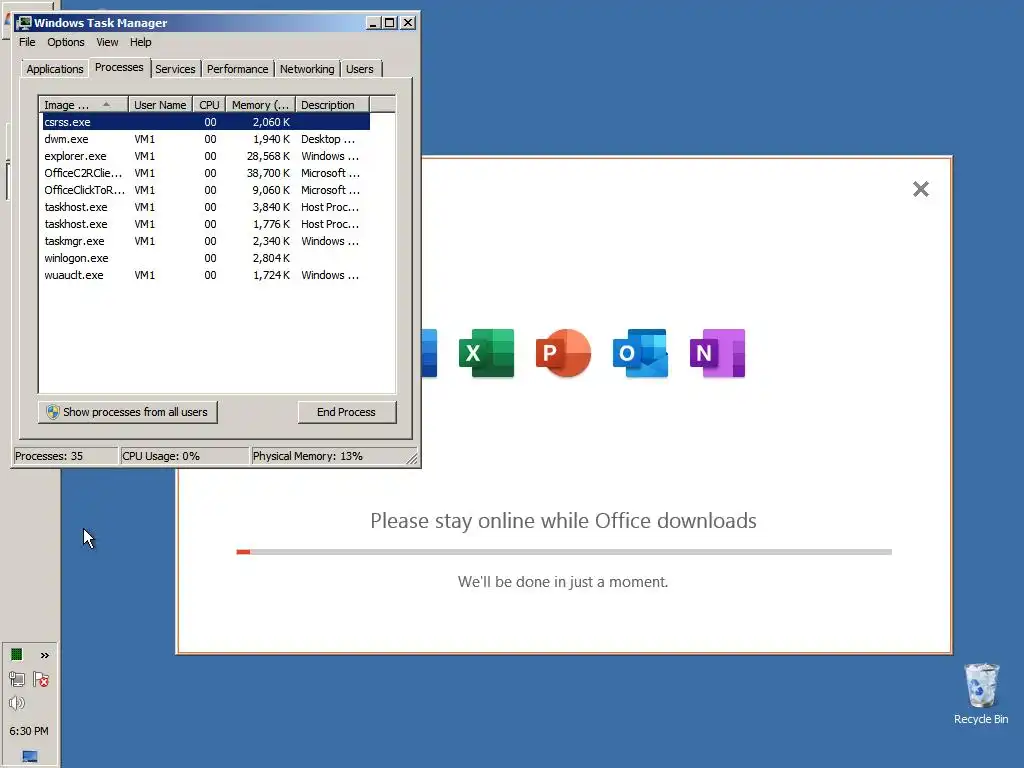Open the Action Center flag tray icon

coord(41,679)
